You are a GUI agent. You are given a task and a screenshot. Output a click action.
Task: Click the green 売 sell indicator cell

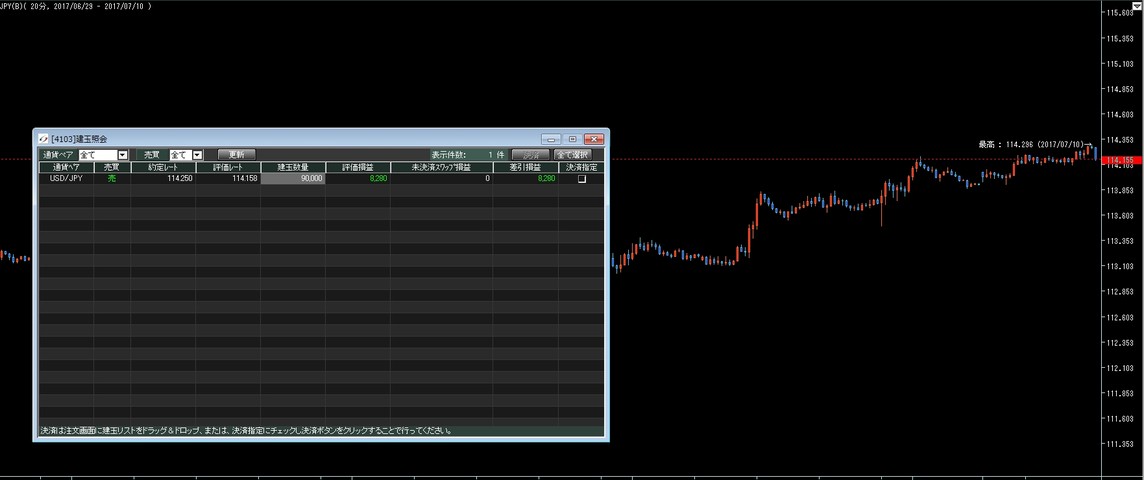[112, 179]
